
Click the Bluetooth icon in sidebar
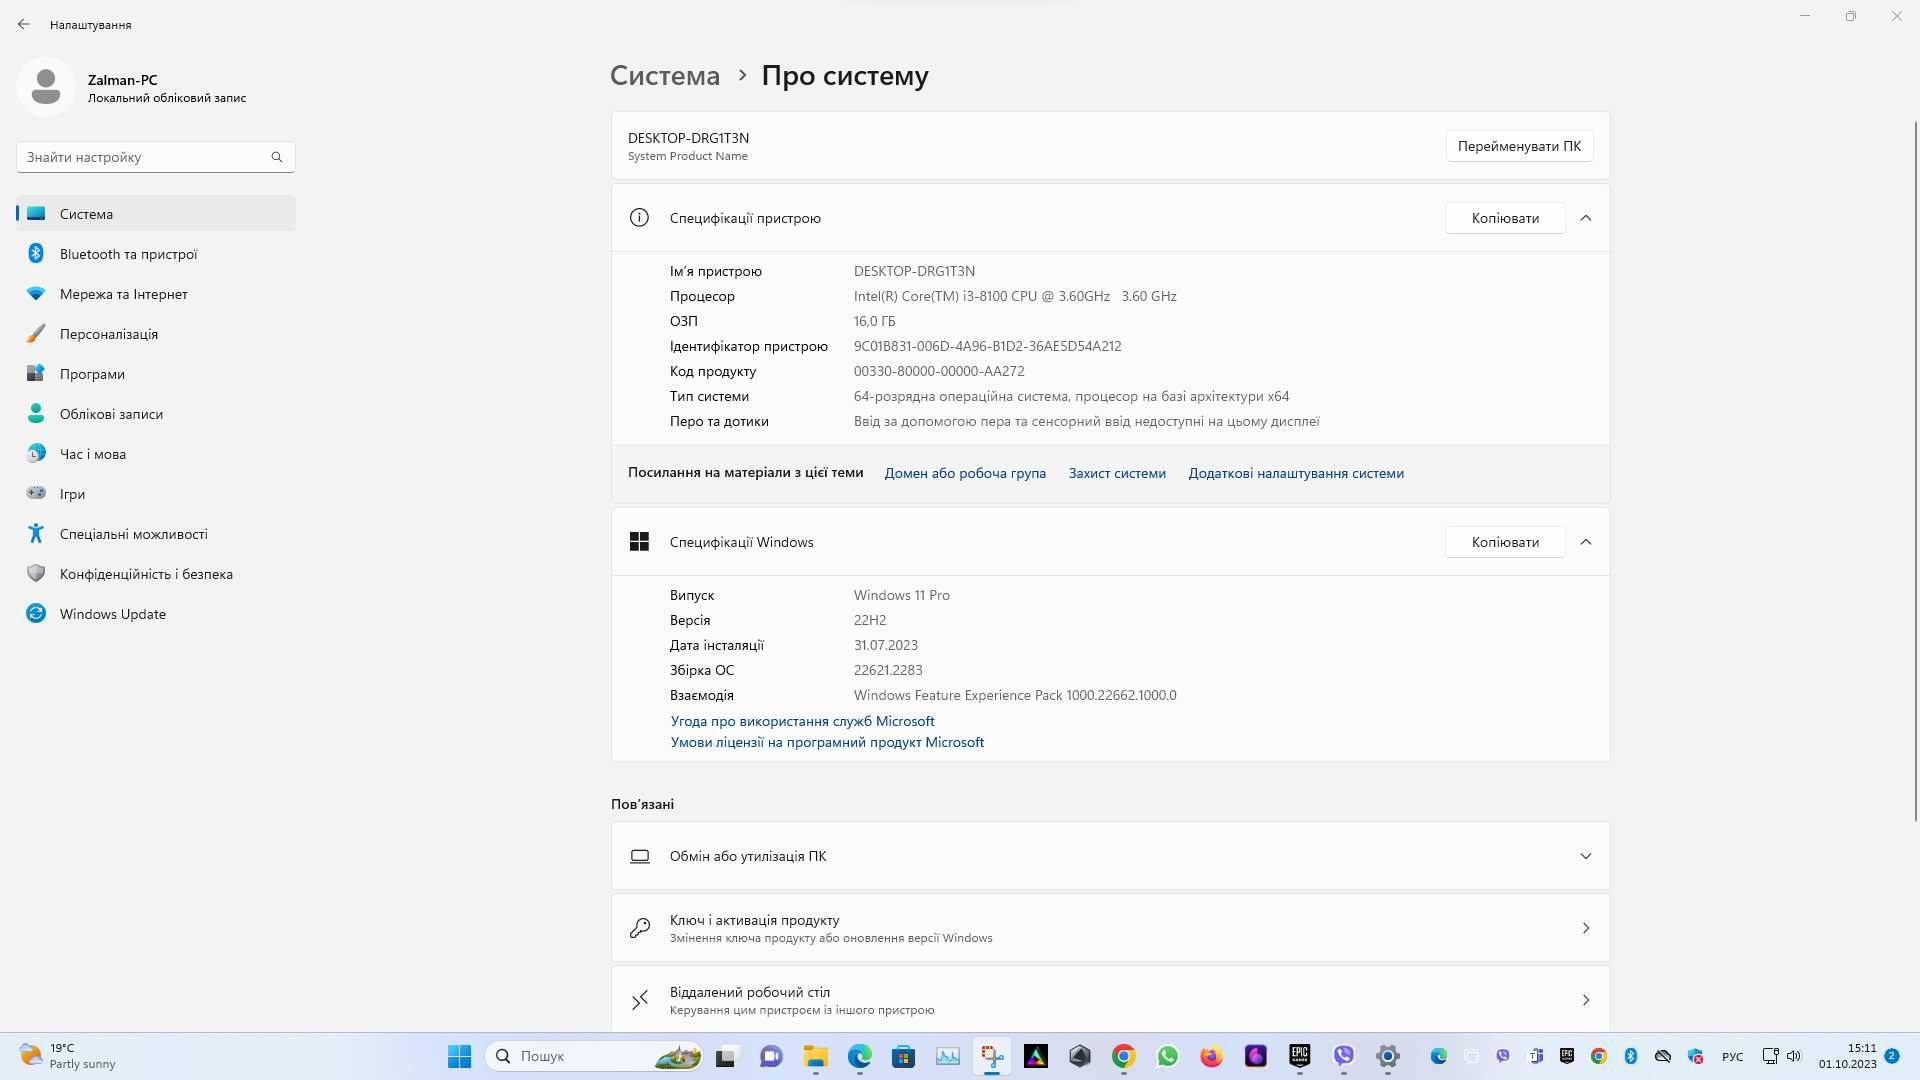tap(36, 253)
